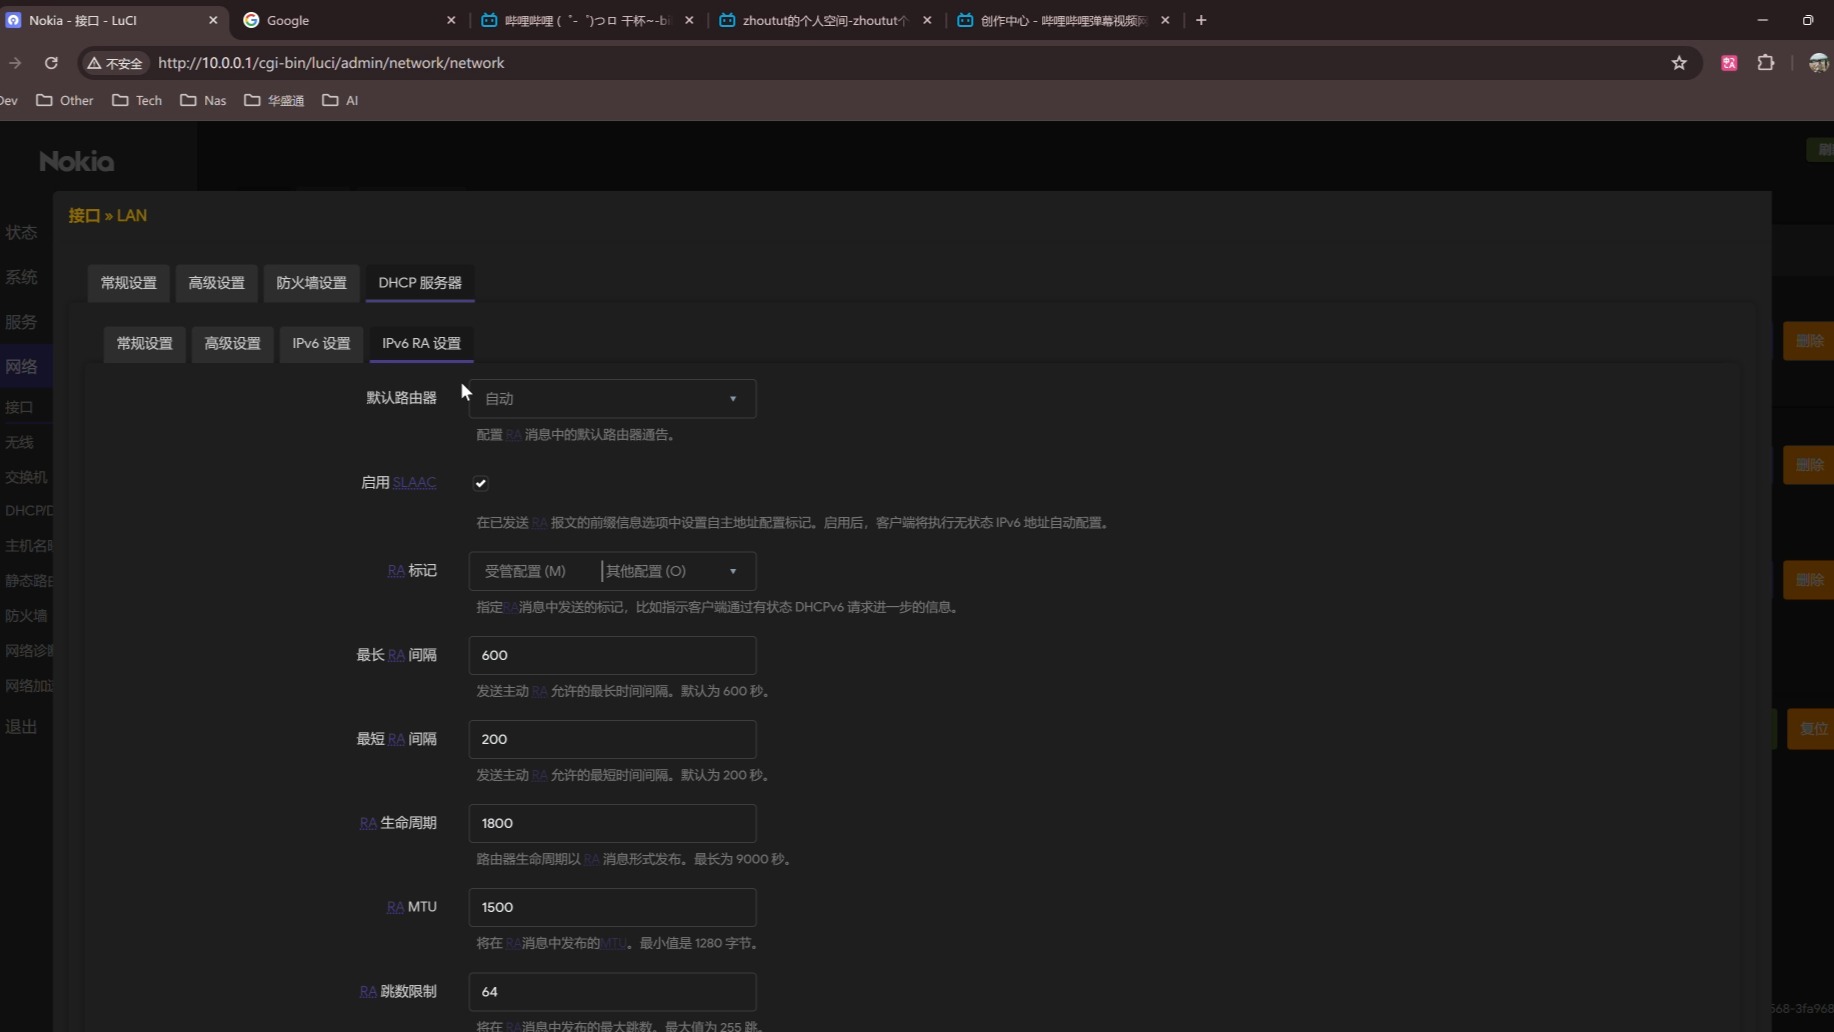Screen dimensions: 1834x1032
Task: Select 交换机 in the network submenu
Action: (26, 477)
